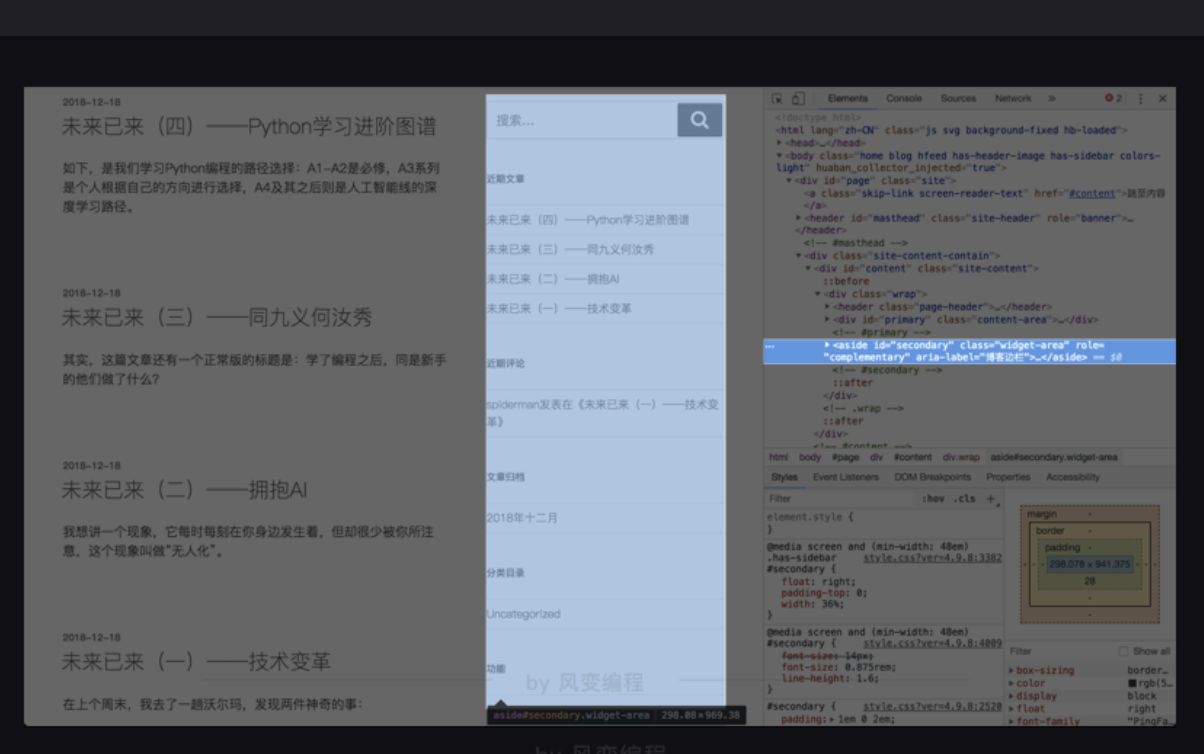Screen dimensions: 1204x754
Task: Expand the box-sizing computed property
Action: (x=1011, y=670)
